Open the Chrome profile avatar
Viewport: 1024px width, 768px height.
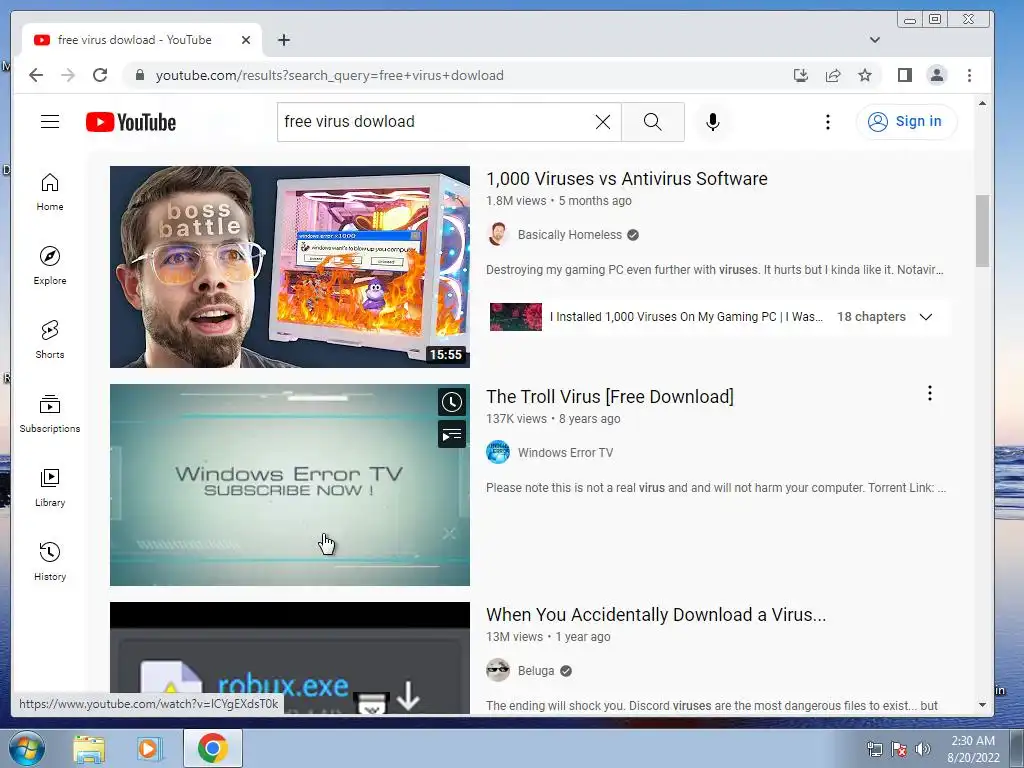point(936,75)
